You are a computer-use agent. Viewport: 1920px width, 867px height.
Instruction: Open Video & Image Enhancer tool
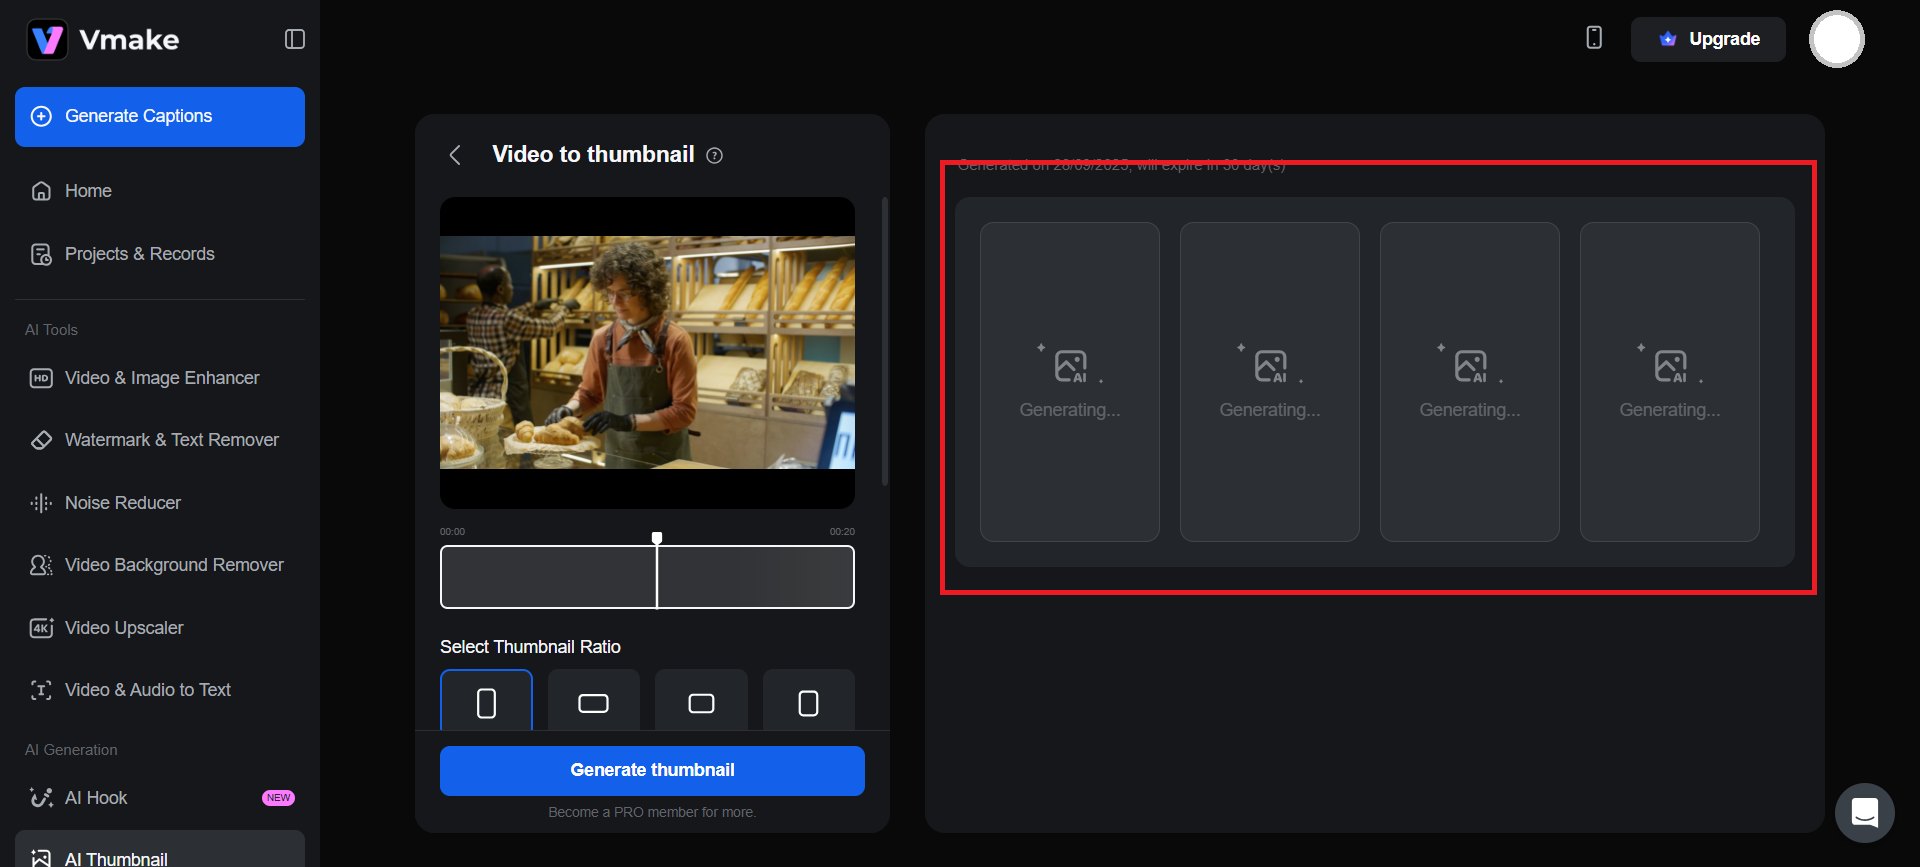(160, 378)
